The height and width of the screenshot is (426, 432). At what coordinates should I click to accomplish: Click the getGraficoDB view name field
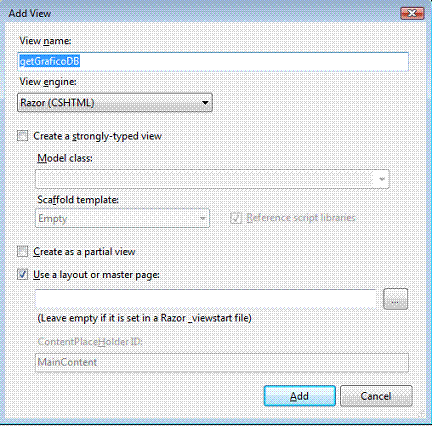tap(213, 62)
